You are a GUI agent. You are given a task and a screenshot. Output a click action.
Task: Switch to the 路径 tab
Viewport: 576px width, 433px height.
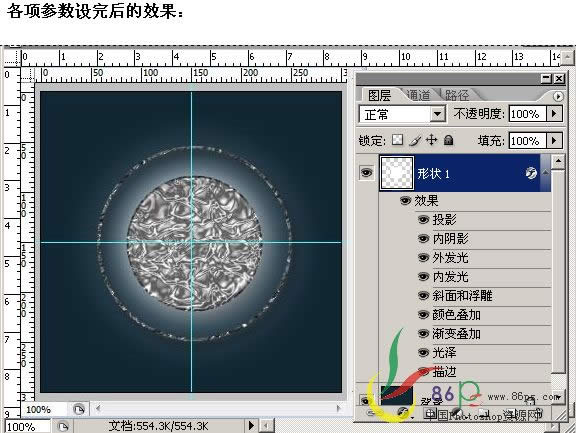tap(457, 95)
